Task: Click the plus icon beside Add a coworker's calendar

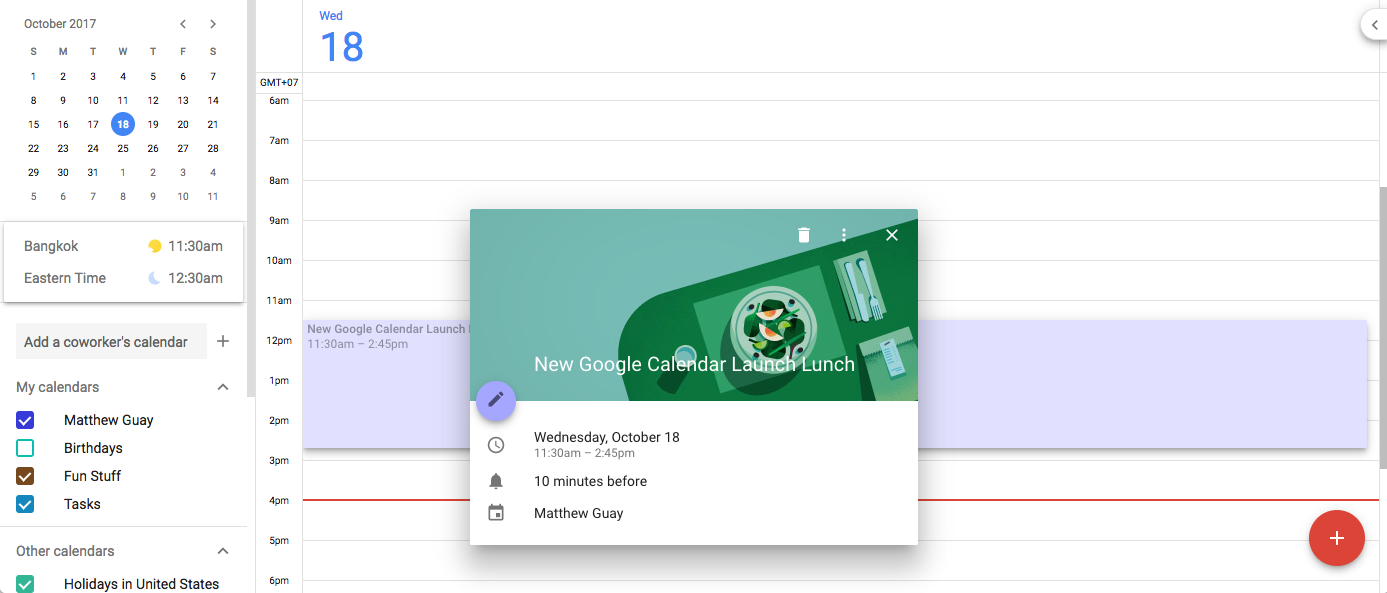Action: tap(223, 341)
